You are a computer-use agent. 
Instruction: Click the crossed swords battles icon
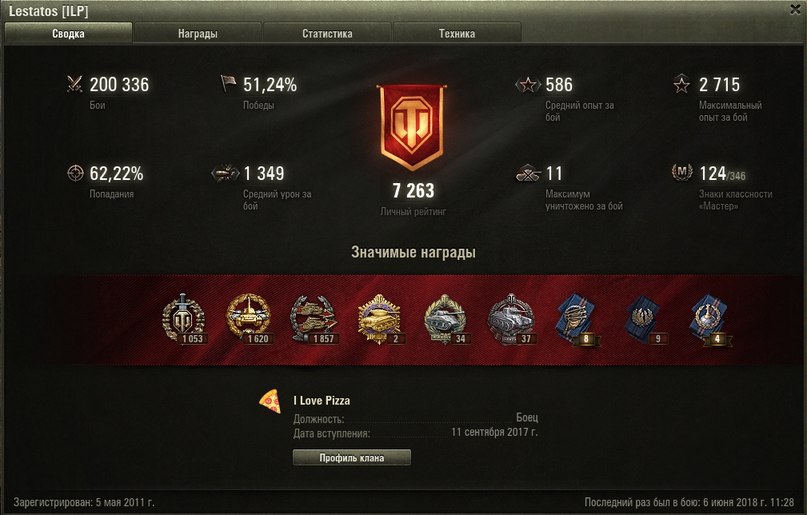coord(75,84)
